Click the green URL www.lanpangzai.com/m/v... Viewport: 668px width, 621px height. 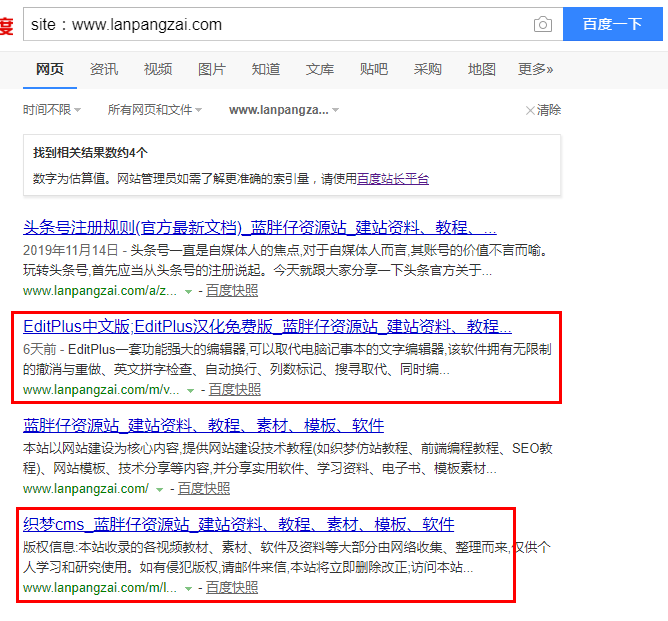[x=101, y=389]
